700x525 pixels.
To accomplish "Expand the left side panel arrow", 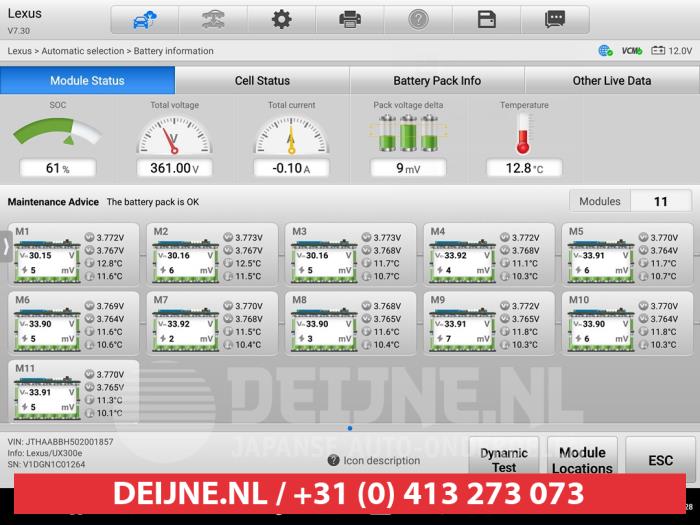I will (6, 246).
